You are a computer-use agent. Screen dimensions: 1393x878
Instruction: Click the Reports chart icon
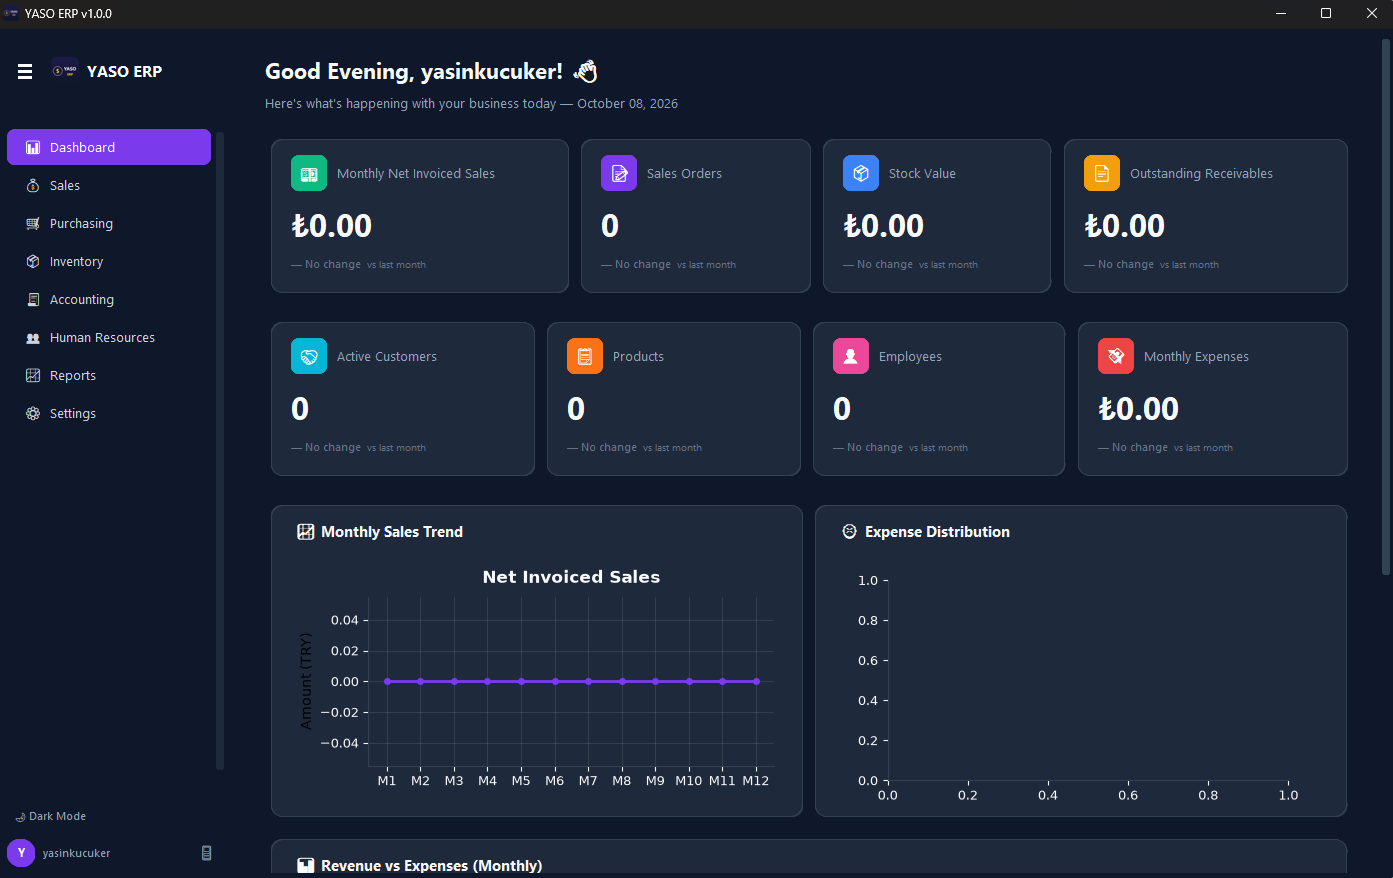click(x=33, y=375)
